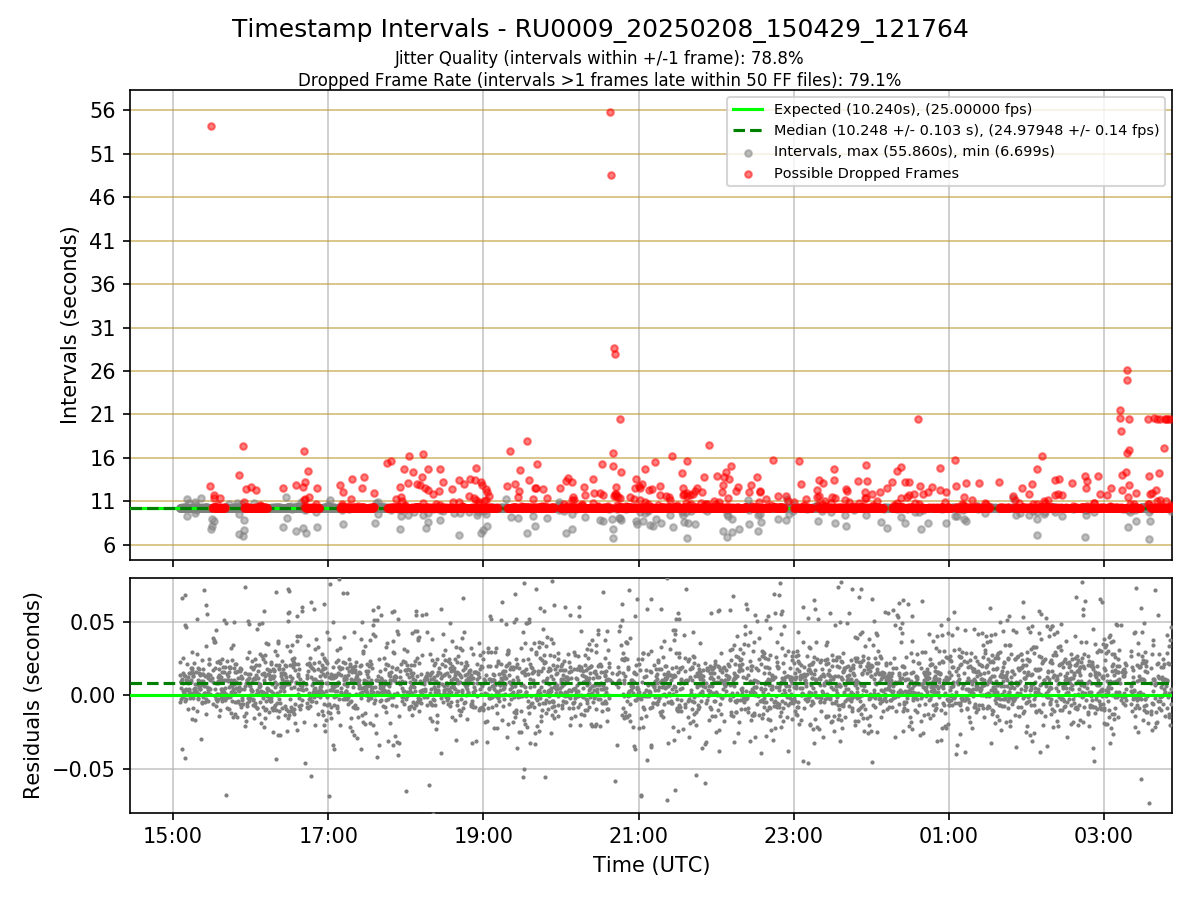Click the 'Time (UTC)' x-axis label
This screenshot has width=1200, height=900.
651,864
